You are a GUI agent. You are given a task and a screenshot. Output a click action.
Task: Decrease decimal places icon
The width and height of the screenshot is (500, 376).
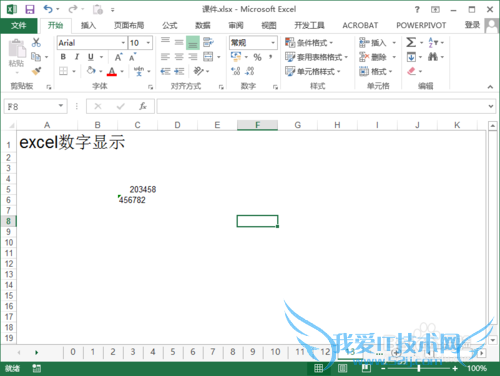(250, 71)
